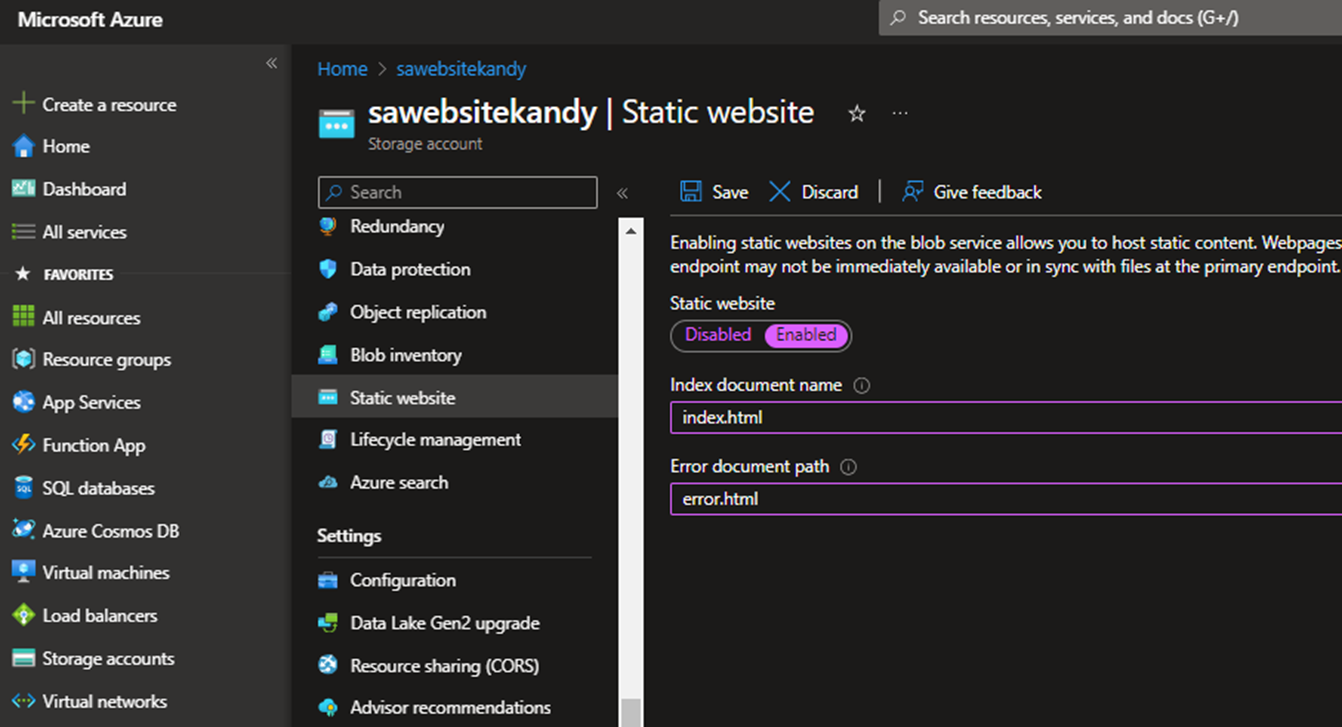The image size is (1342, 727).
Task: Click Error document path info icon
Action: pos(848,467)
